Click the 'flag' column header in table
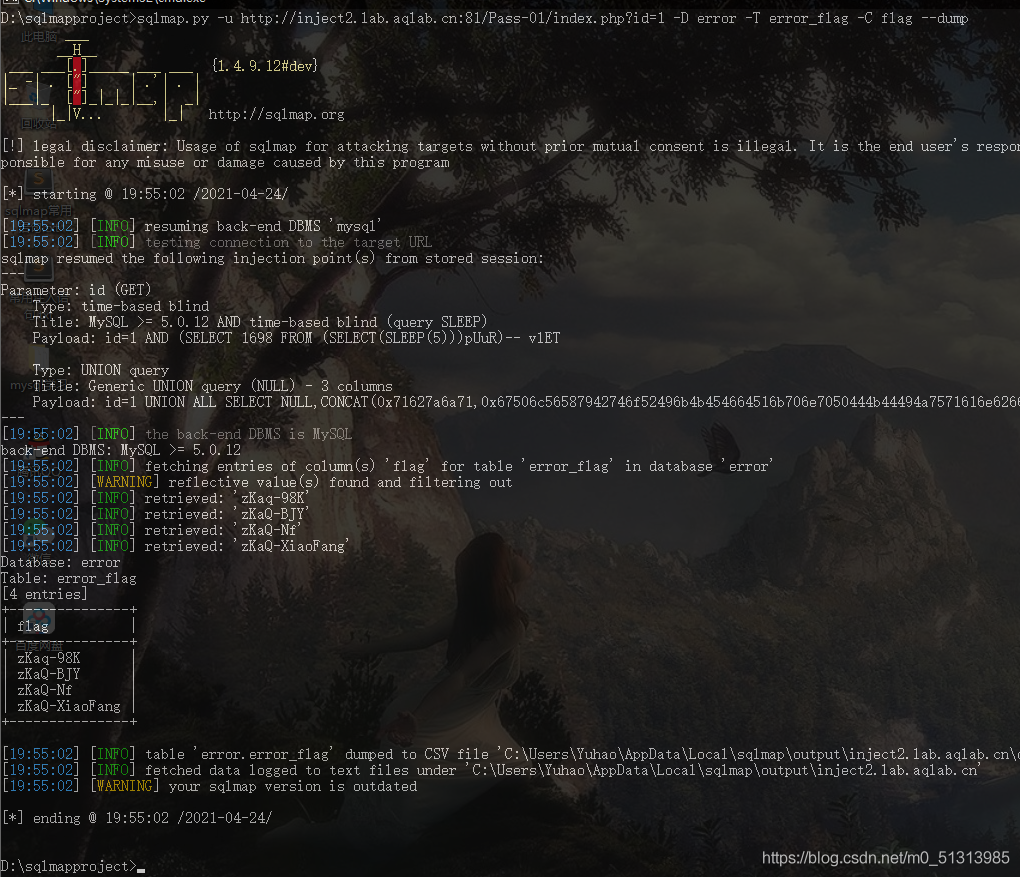Screen dimensions: 1020x877 [x=33, y=626]
